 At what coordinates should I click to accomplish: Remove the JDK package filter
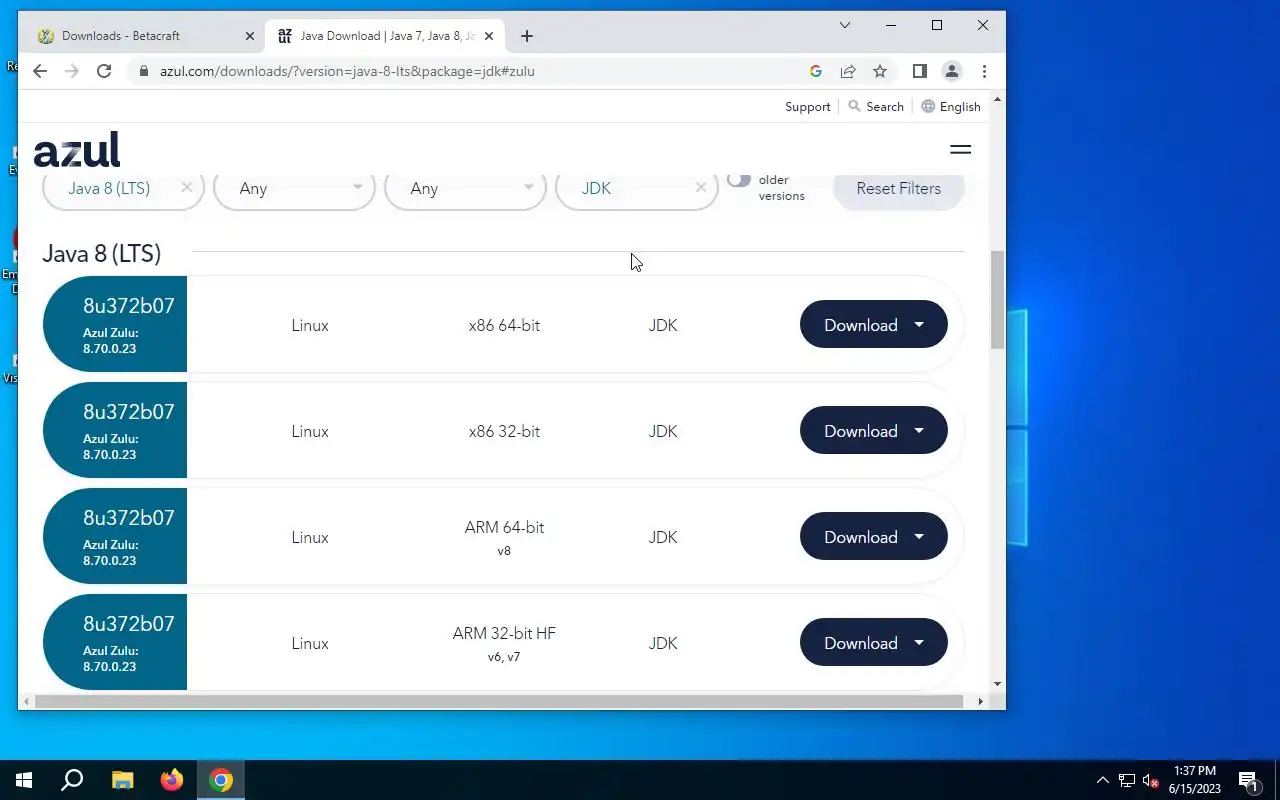(700, 187)
